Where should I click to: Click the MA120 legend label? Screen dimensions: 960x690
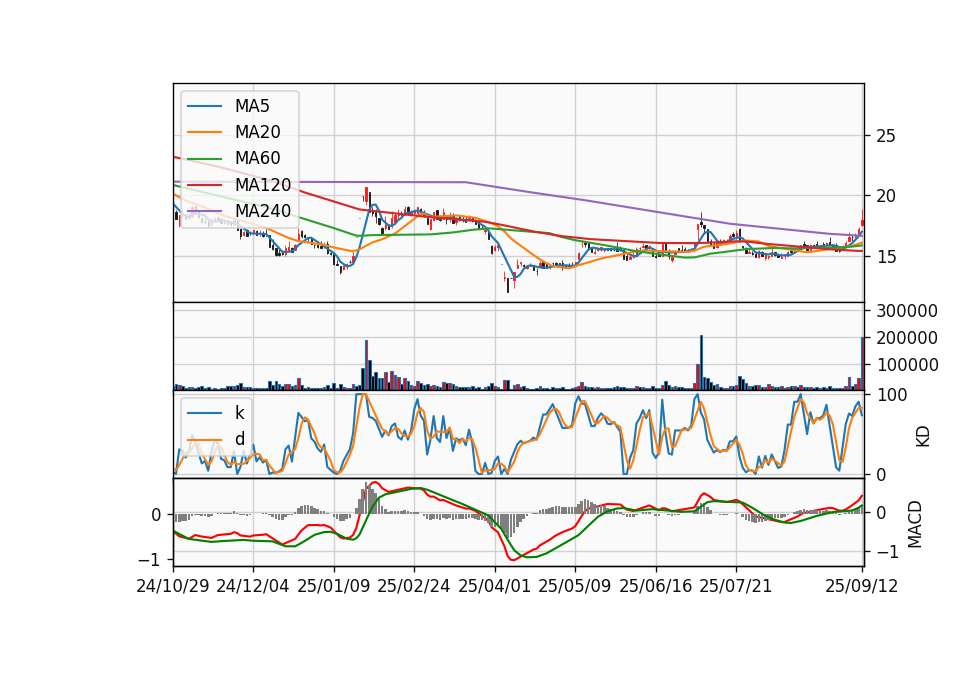tap(263, 184)
